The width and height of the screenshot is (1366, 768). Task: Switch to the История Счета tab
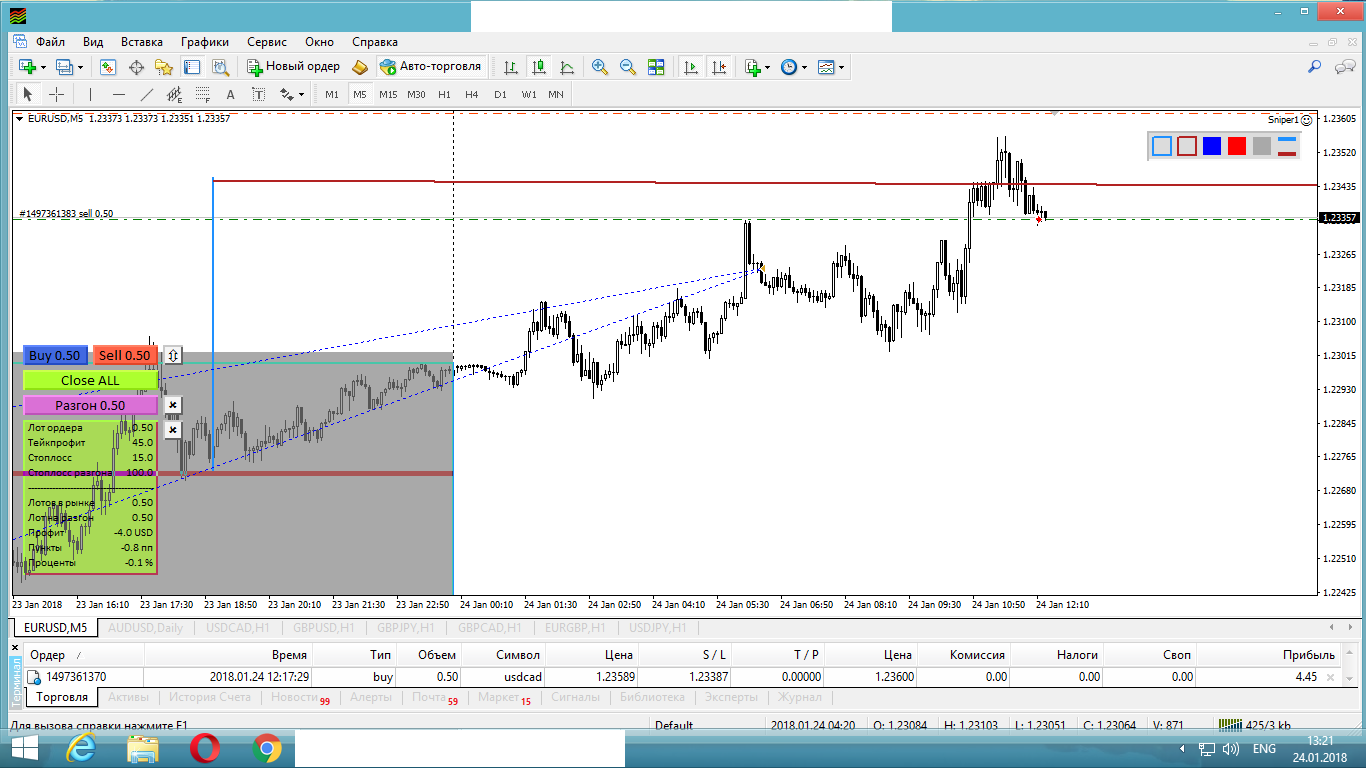click(209, 697)
